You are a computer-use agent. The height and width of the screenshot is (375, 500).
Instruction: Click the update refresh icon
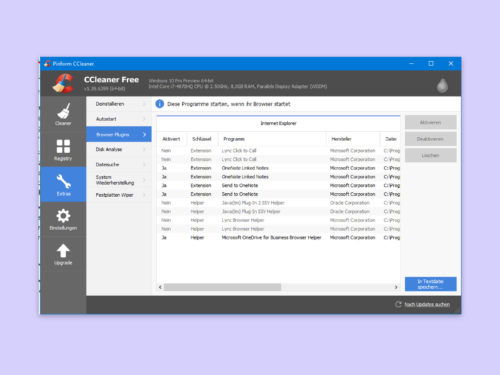coord(398,304)
